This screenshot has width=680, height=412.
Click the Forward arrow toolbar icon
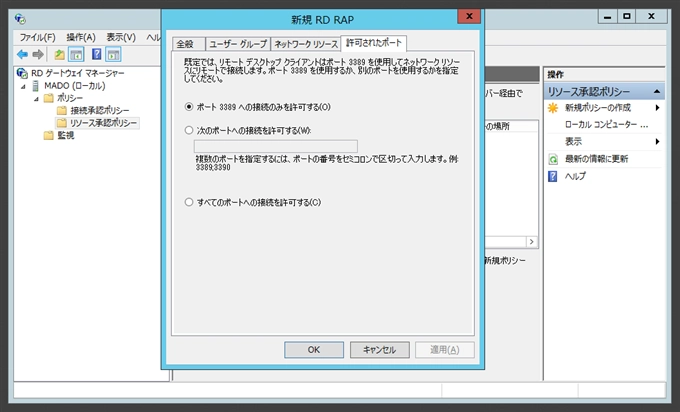pos(38,55)
